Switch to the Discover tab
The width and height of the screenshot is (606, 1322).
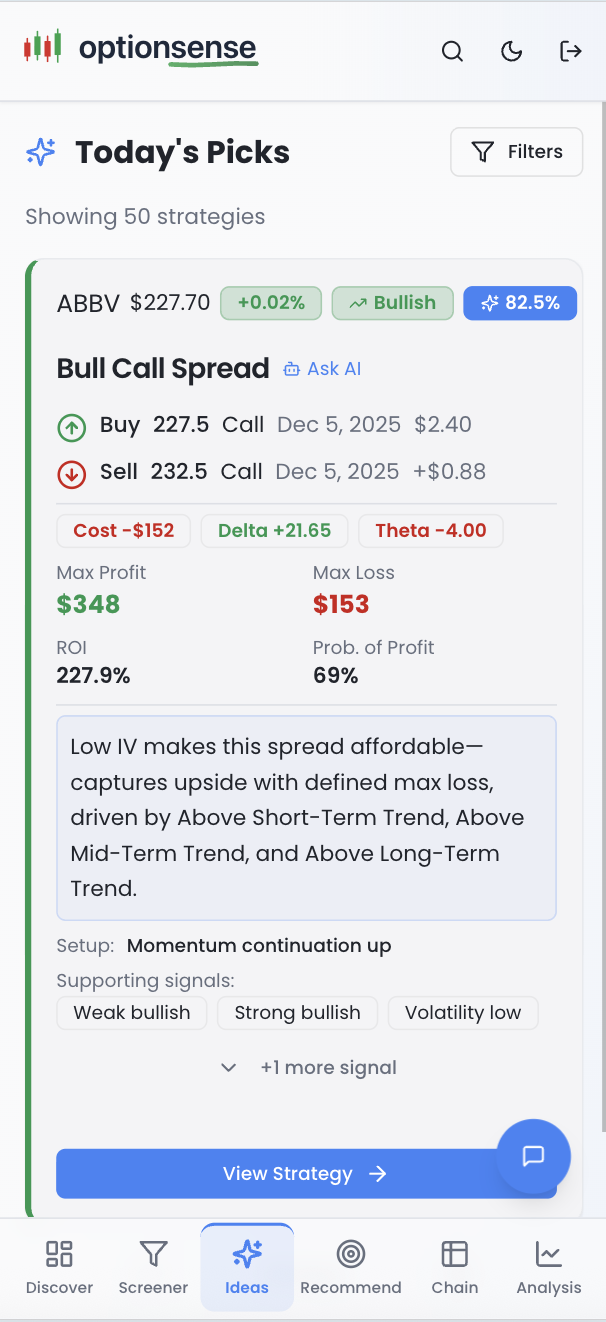click(x=59, y=1267)
